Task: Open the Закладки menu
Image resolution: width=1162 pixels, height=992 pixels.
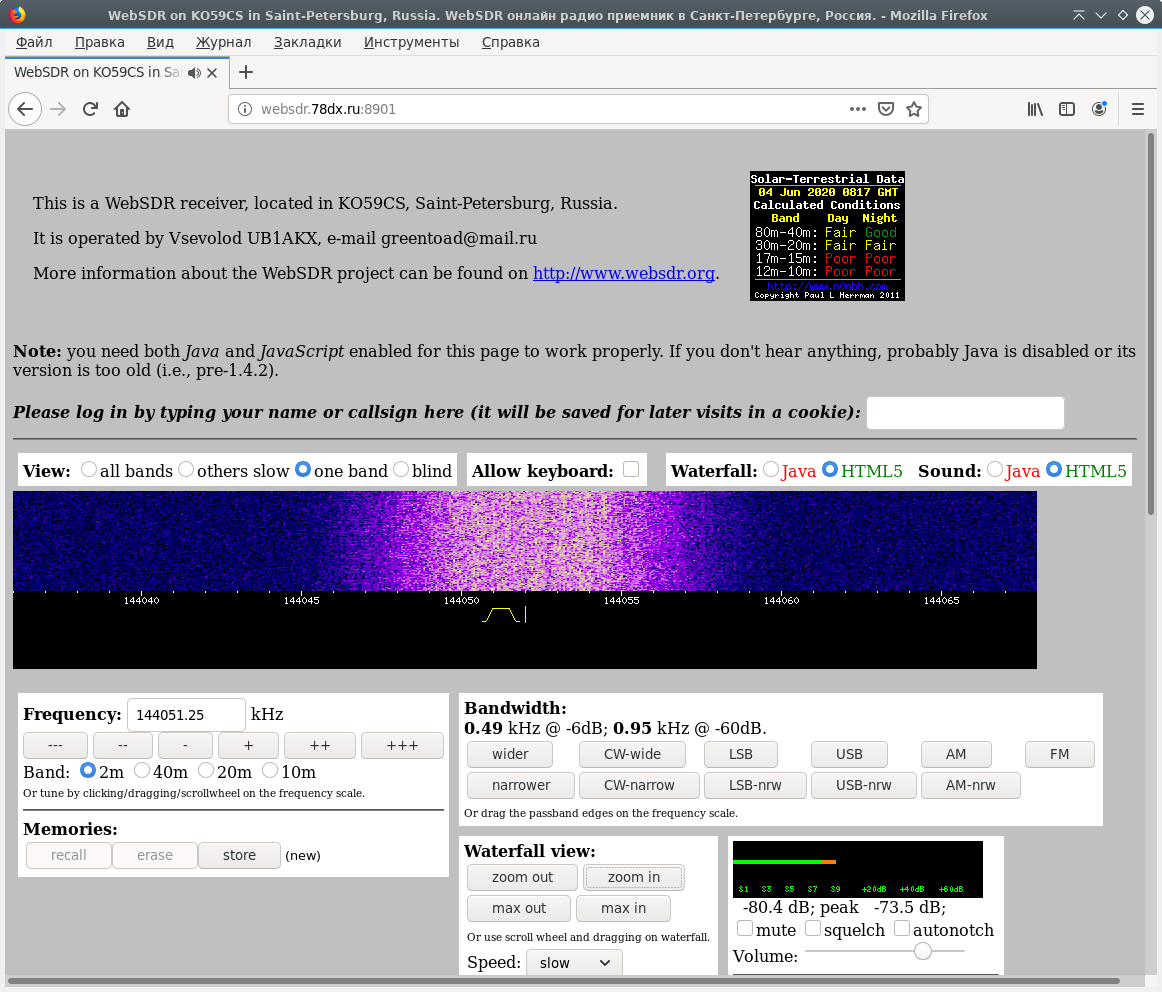Action: pyautogui.click(x=307, y=42)
